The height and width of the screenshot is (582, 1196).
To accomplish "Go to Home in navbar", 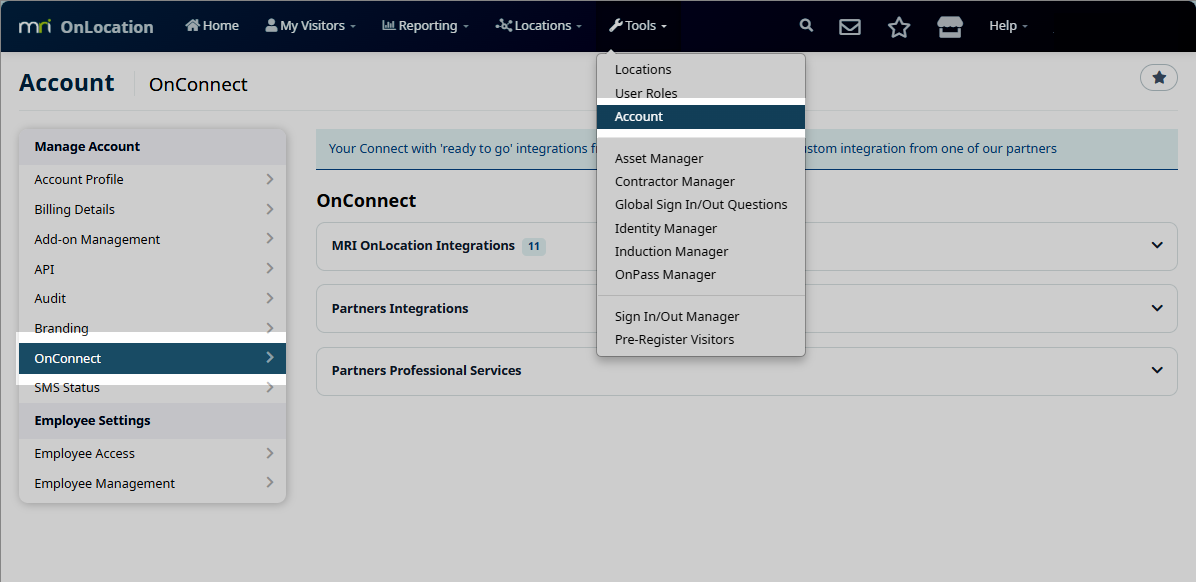I will tap(212, 26).
